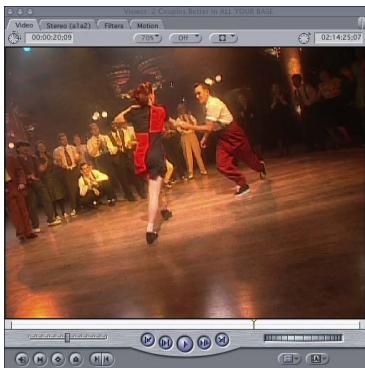Click the Play In to Out button
Image resolution: width=365 pixels, height=368 pixels.
point(165,342)
